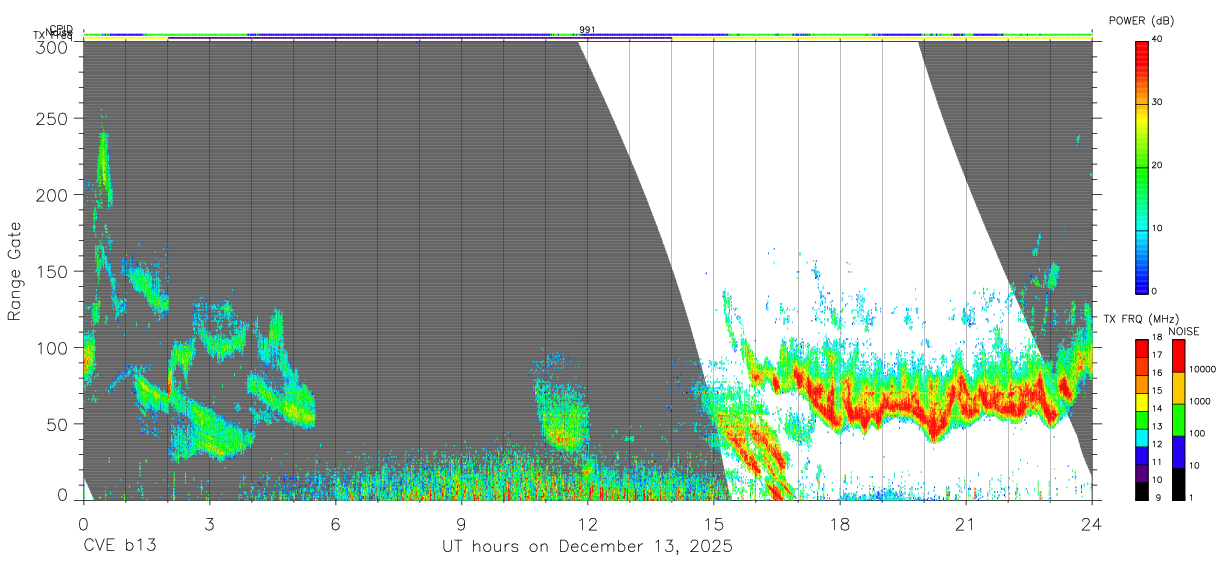This screenshot has height=567, width=1228.
Task: Click the 250 tick label on Range Gate axis
Action: click(51, 119)
